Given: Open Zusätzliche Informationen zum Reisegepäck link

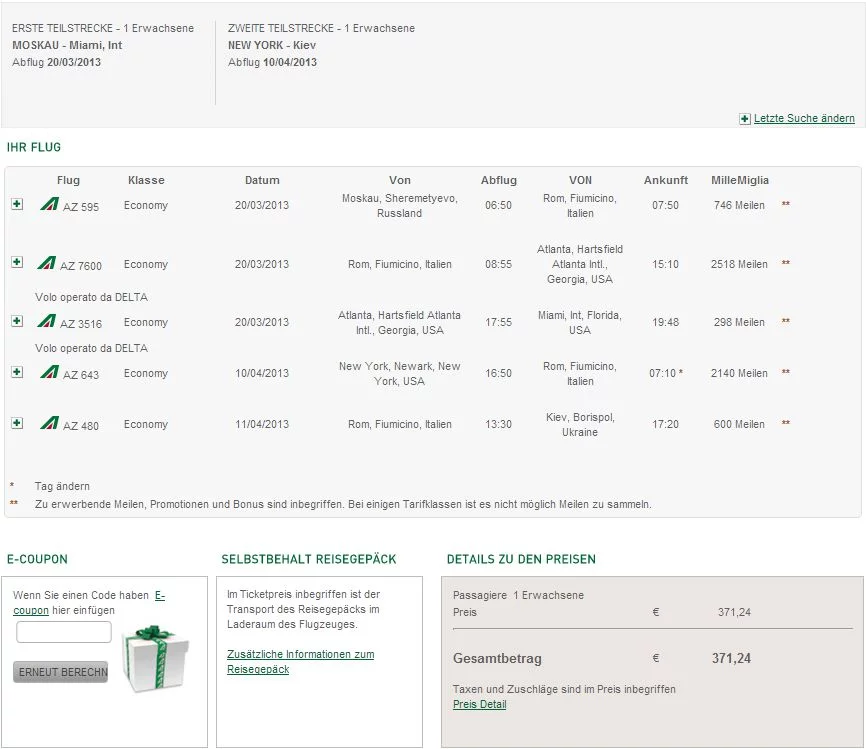Looking at the screenshot, I should [300, 661].
